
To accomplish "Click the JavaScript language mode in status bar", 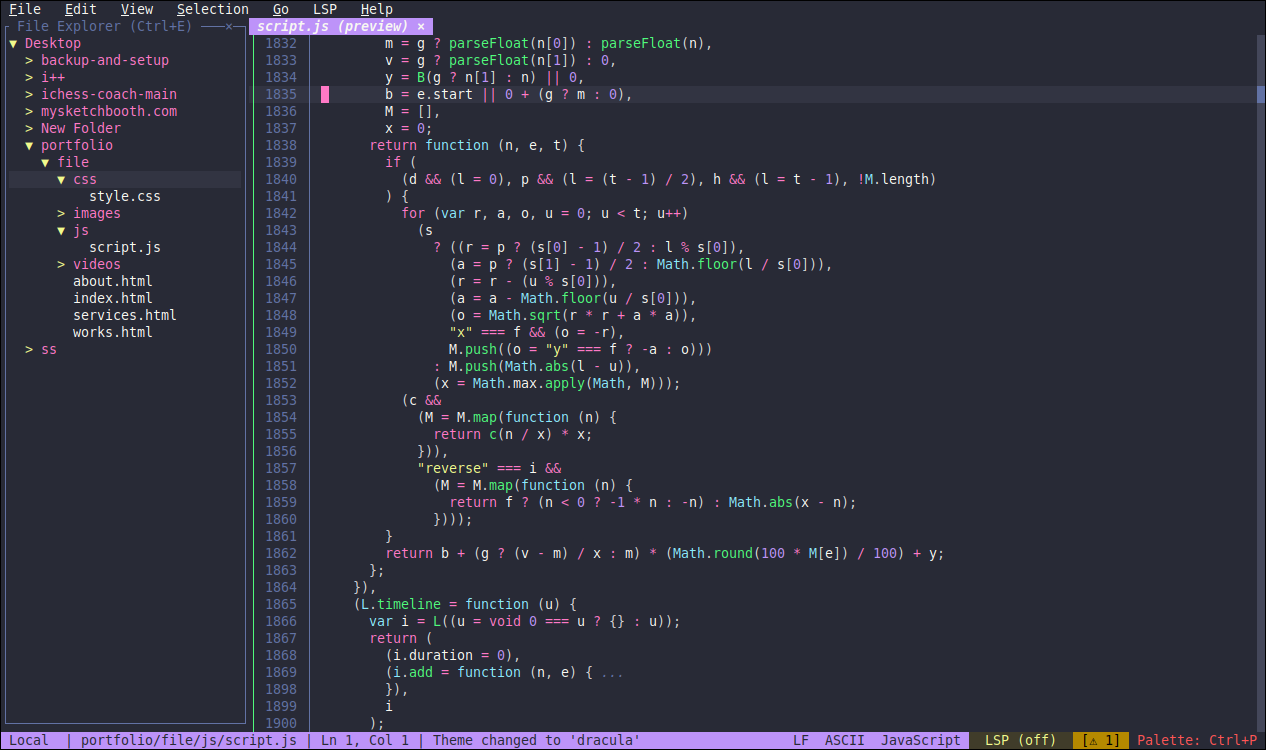I will 921,741.
